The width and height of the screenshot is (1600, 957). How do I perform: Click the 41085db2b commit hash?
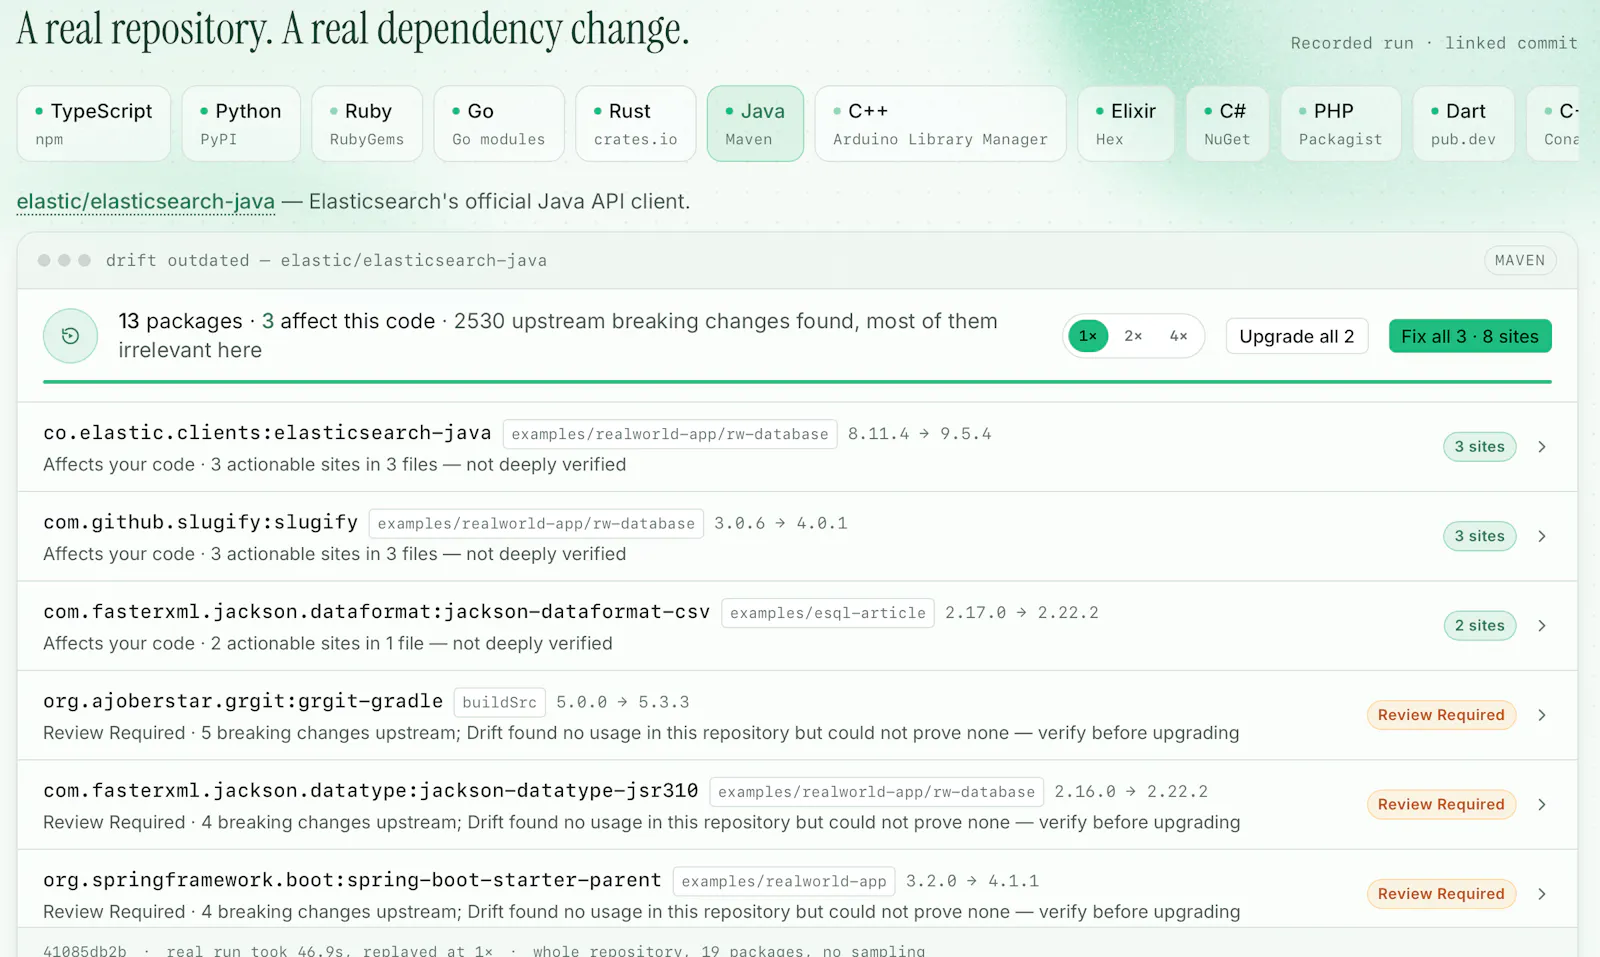85,950
